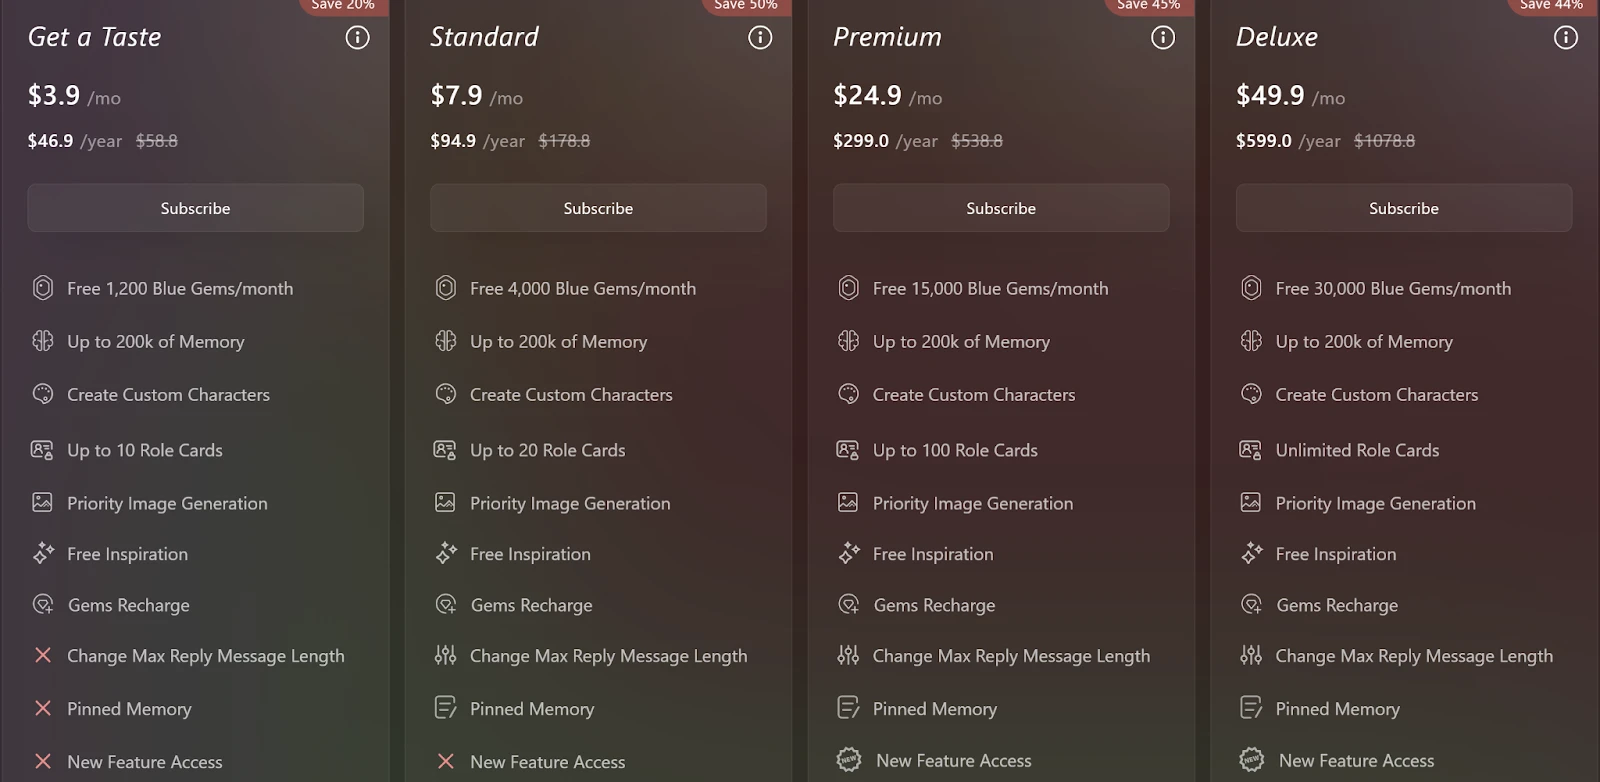Click red X beside Pinned Memory in Get a Taste
This screenshot has width=1600, height=782.
pos(42,708)
